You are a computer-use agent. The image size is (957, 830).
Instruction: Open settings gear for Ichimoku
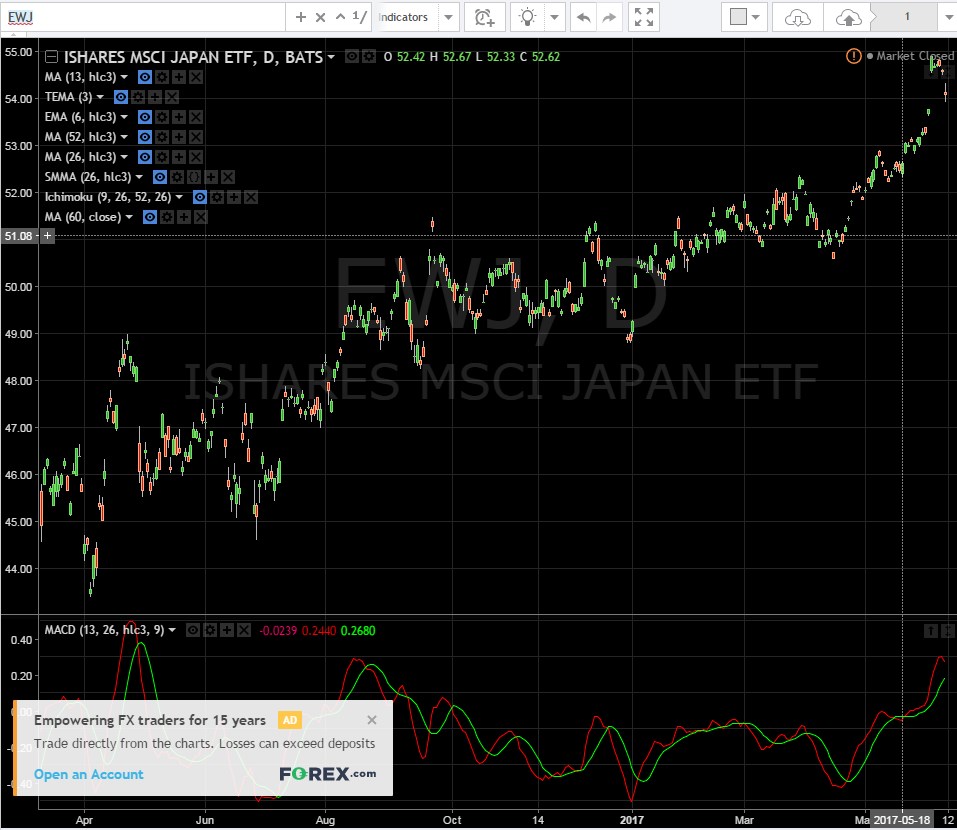(217, 197)
